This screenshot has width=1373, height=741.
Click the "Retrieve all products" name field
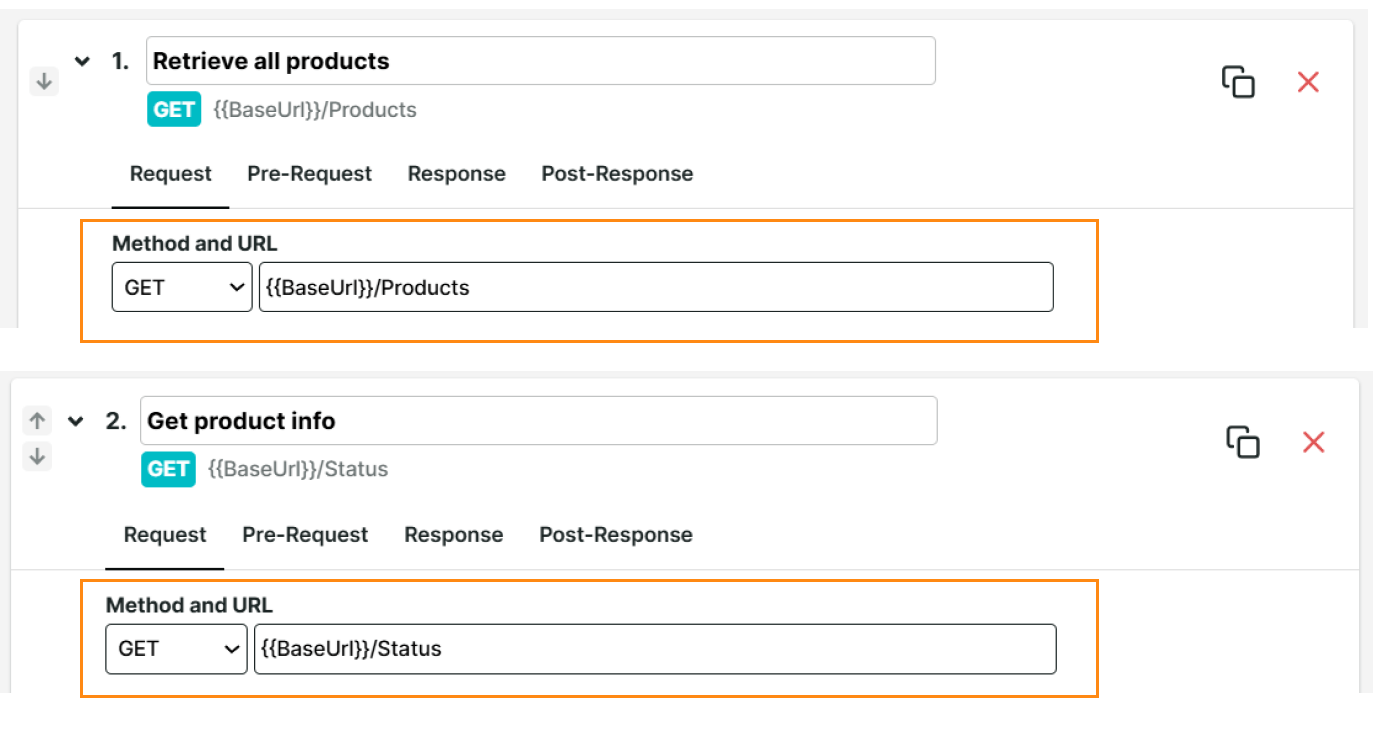click(x=540, y=60)
